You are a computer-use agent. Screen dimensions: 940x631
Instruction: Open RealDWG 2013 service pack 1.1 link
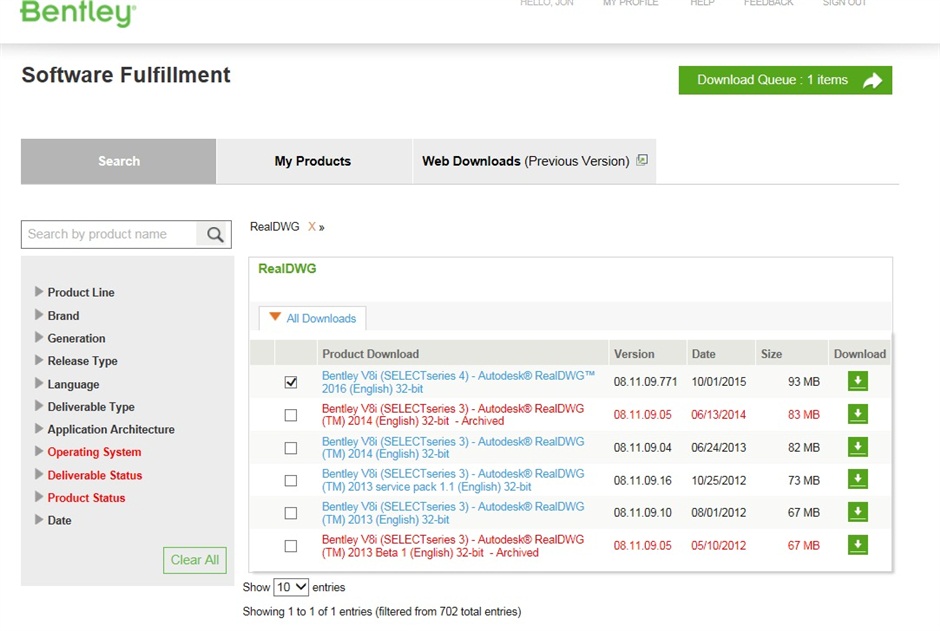453,480
